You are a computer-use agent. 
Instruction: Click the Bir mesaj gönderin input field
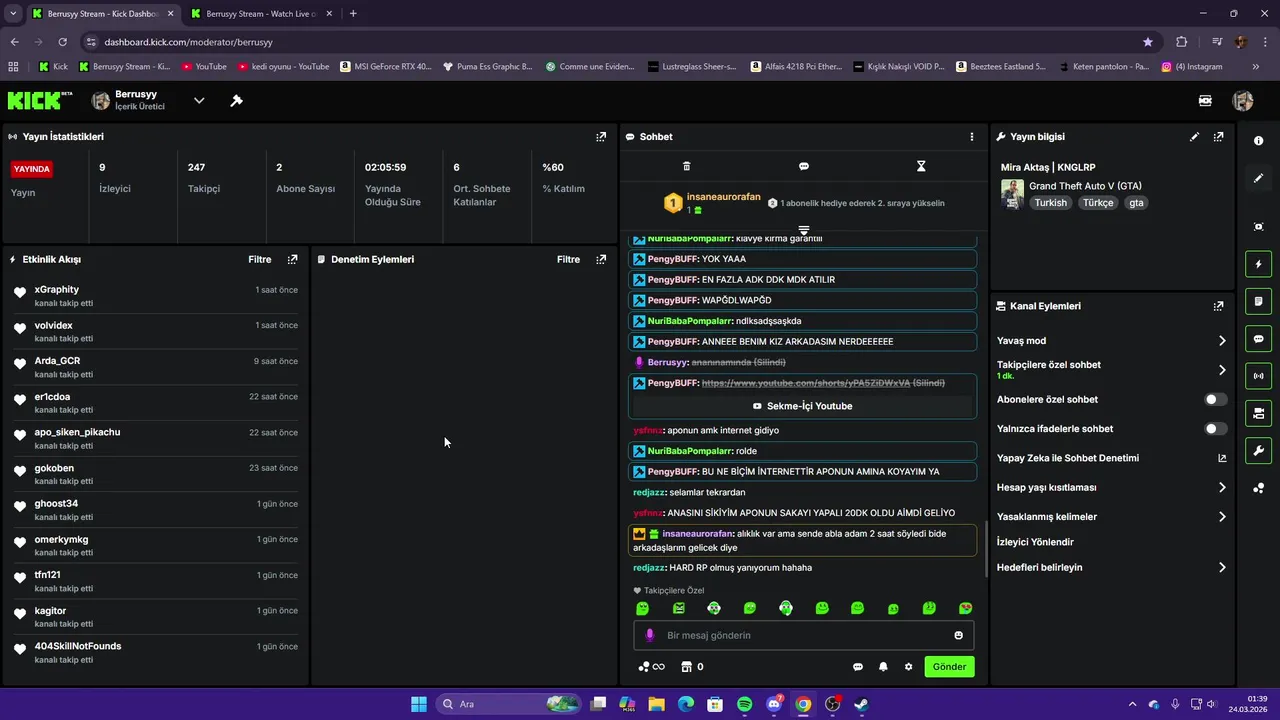[803, 635]
